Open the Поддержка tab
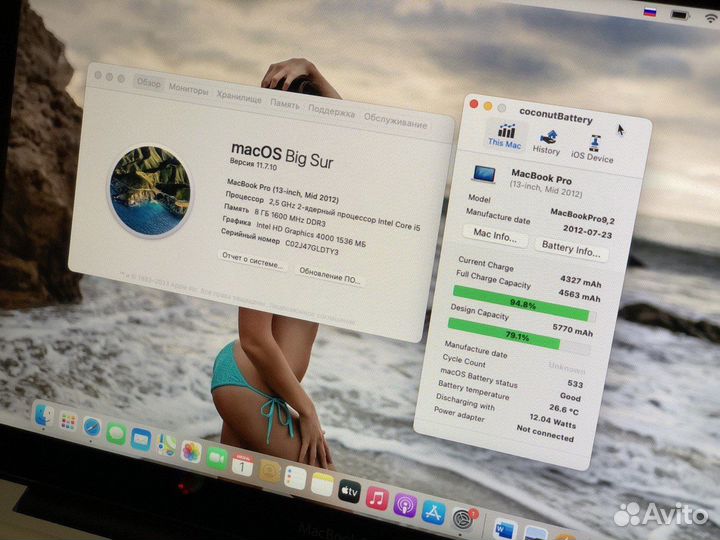 click(x=332, y=111)
